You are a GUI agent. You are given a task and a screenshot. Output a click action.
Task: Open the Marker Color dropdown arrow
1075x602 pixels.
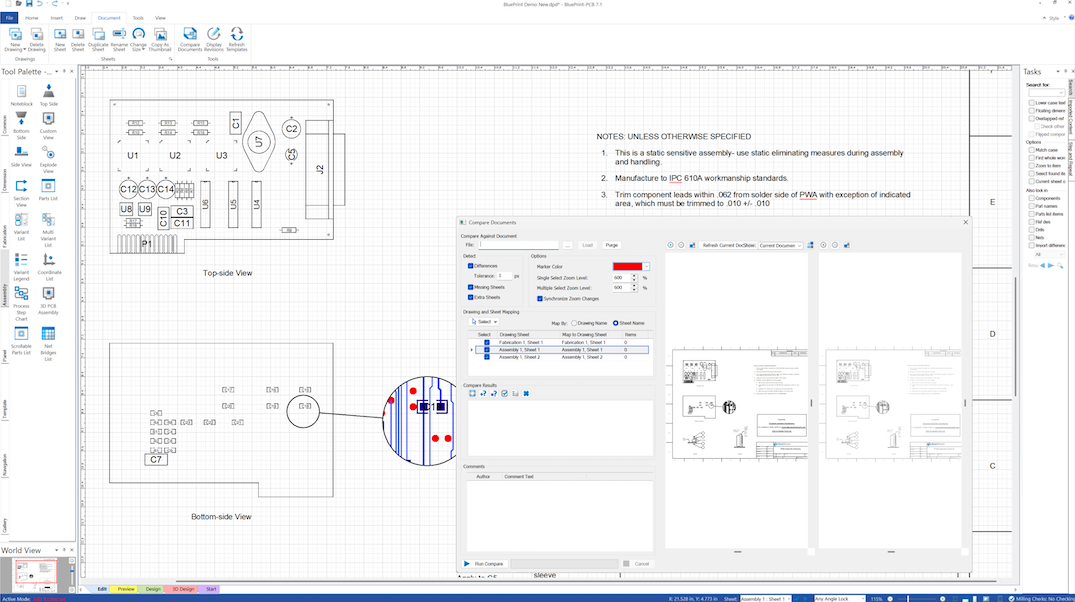click(x=646, y=267)
